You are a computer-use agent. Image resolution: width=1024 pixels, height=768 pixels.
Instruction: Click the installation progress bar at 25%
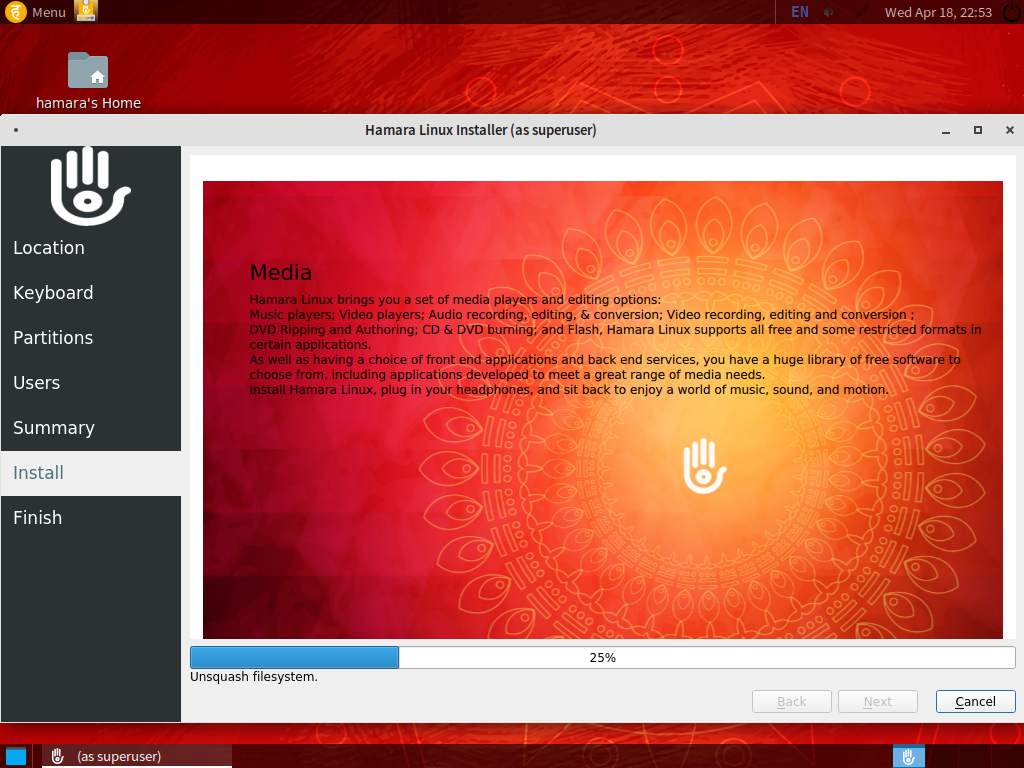pos(602,657)
